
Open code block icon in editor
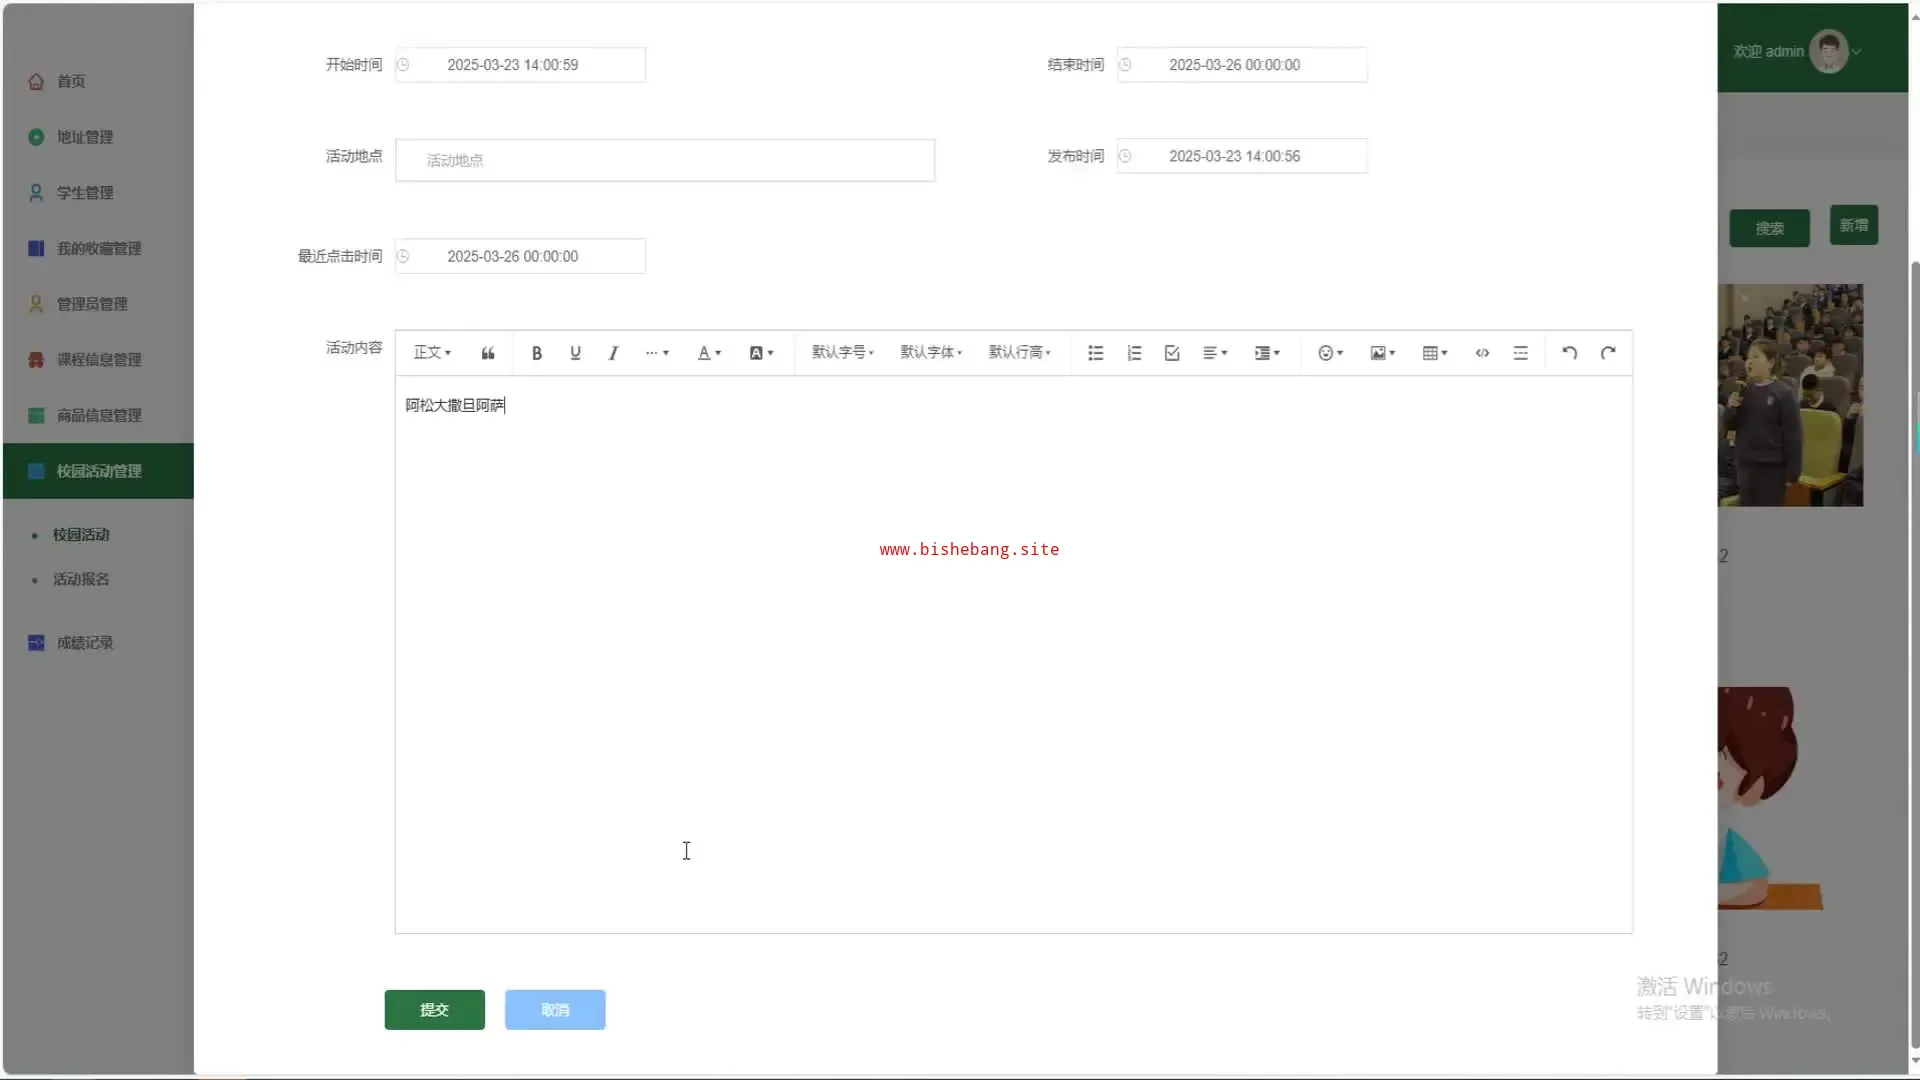point(1482,353)
